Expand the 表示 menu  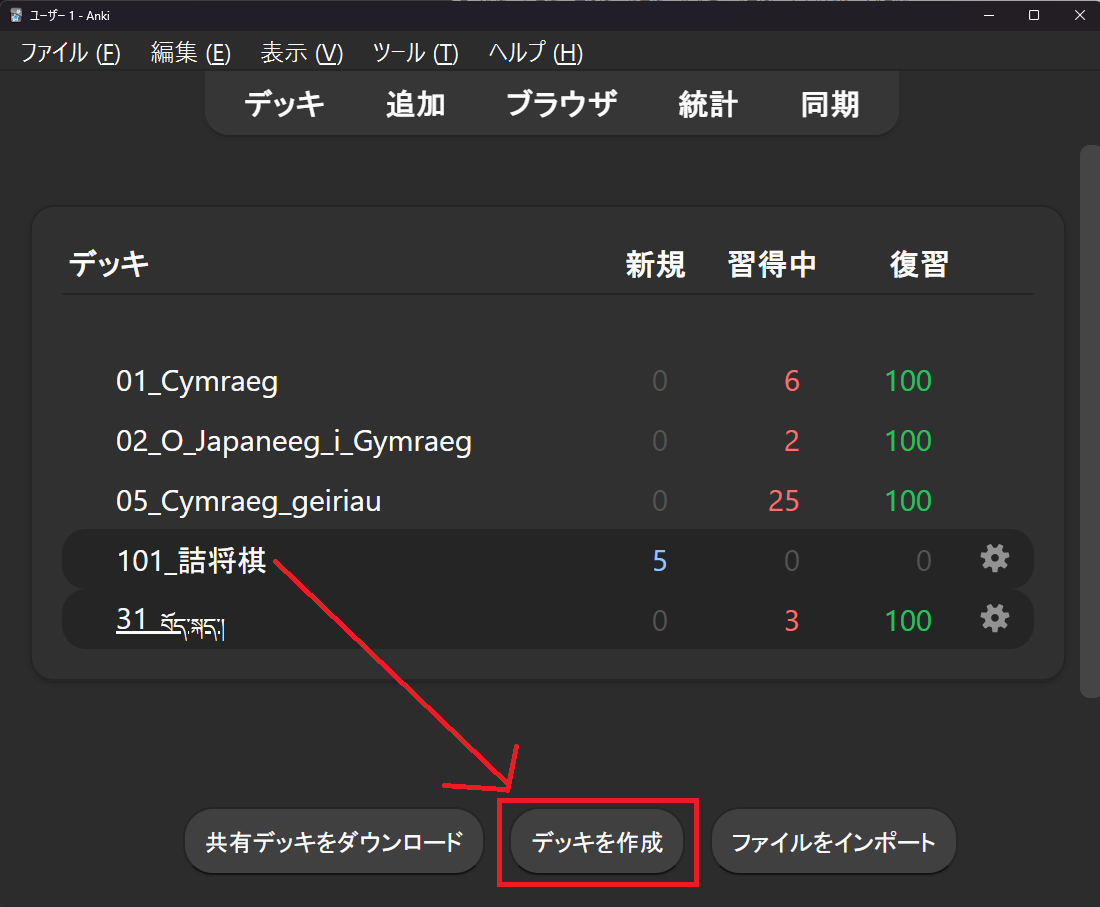[x=301, y=53]
